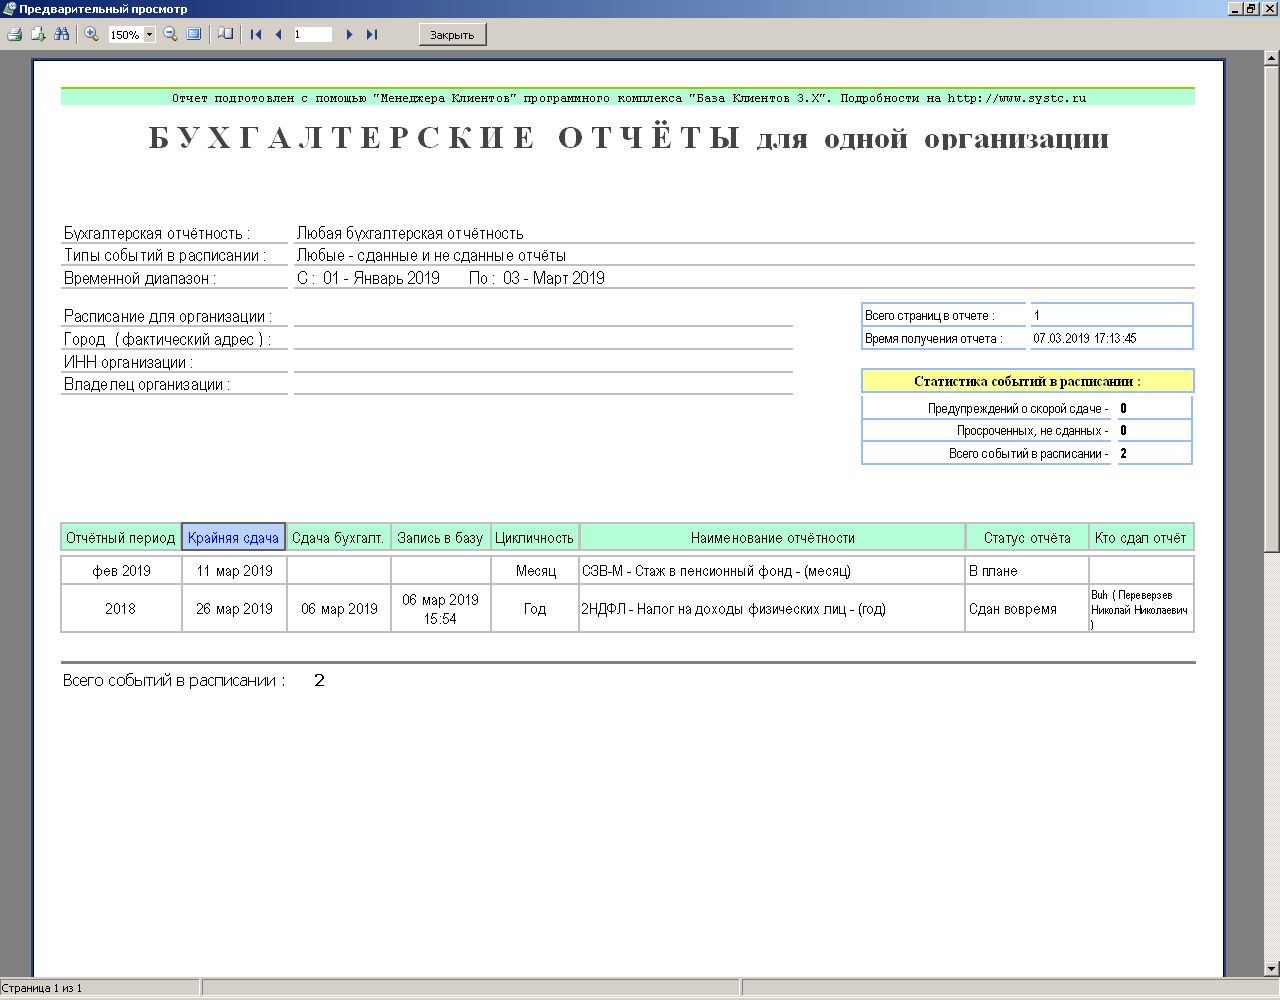Select the Наименование отчётности column header
1280x1000 pixels.
tap(772, 538)
